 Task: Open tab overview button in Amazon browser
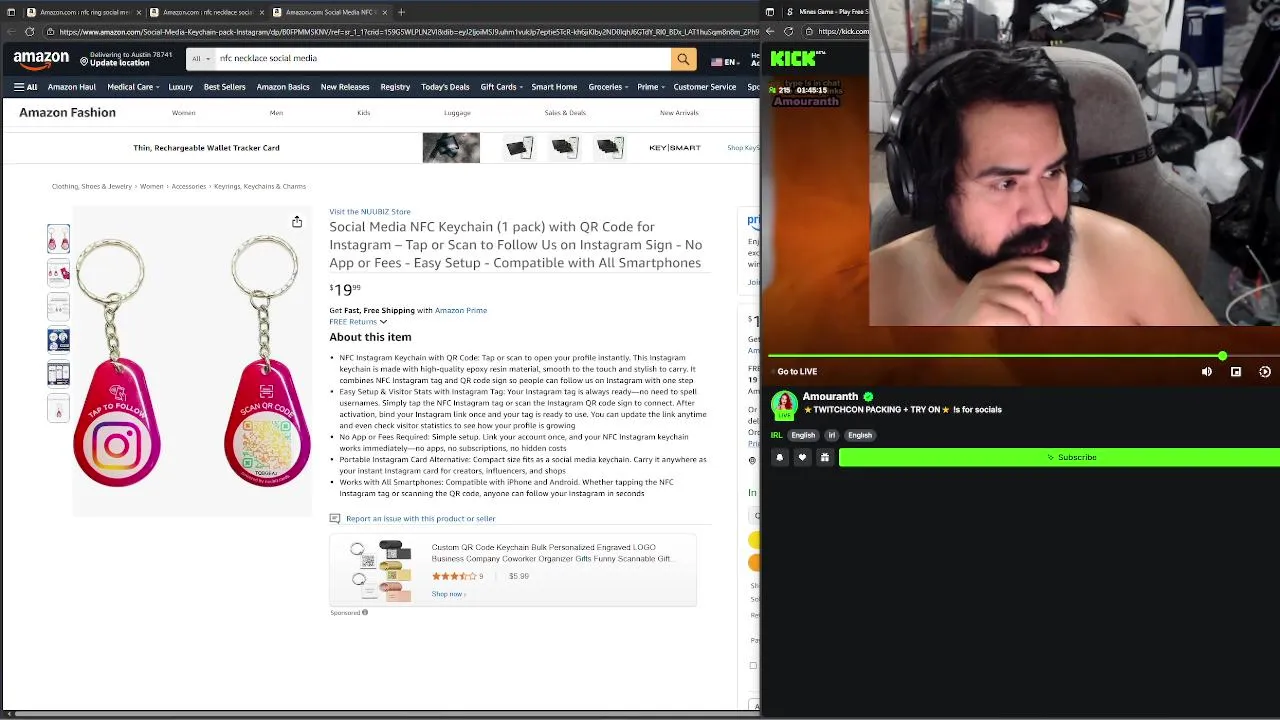pos(11,12)
